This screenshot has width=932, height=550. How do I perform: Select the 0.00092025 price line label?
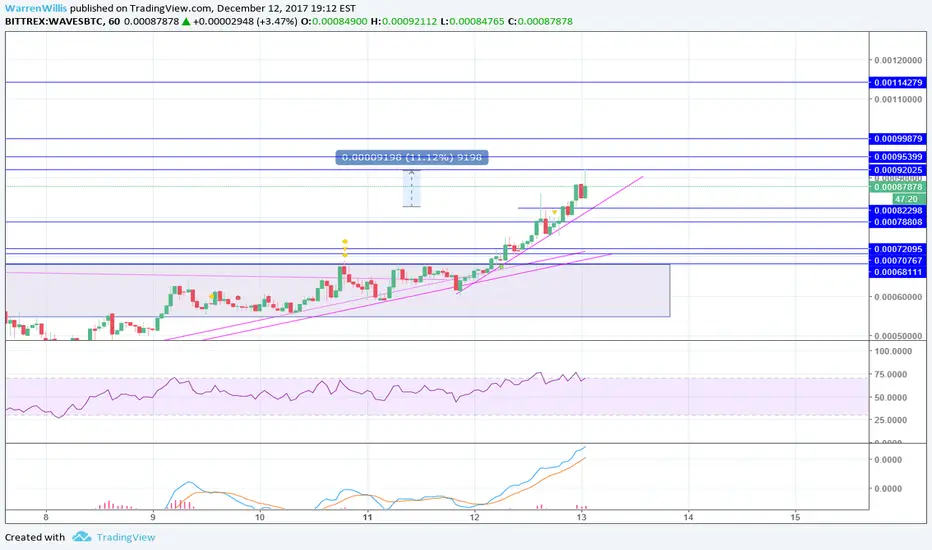tap(898, 170)
